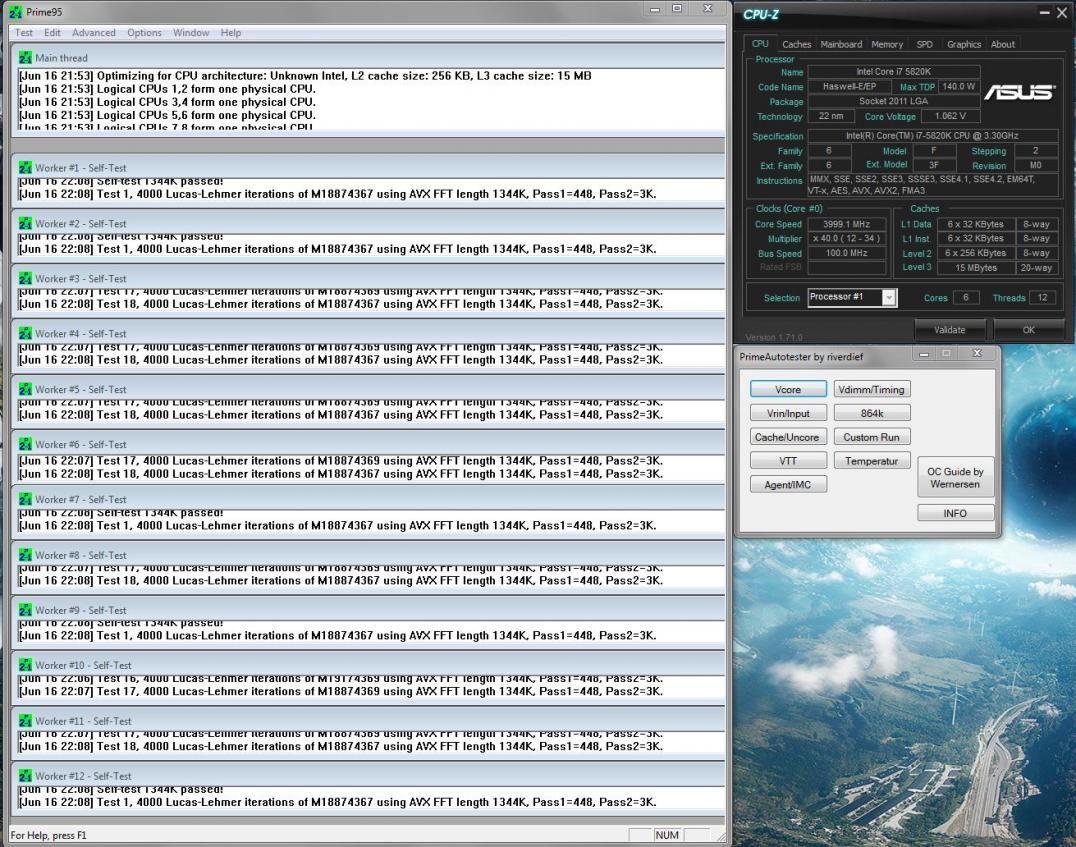Screen dimensions: 1076x847
Task: Click the 864k button in PrimeAutotester
Action: coord(872,413)
